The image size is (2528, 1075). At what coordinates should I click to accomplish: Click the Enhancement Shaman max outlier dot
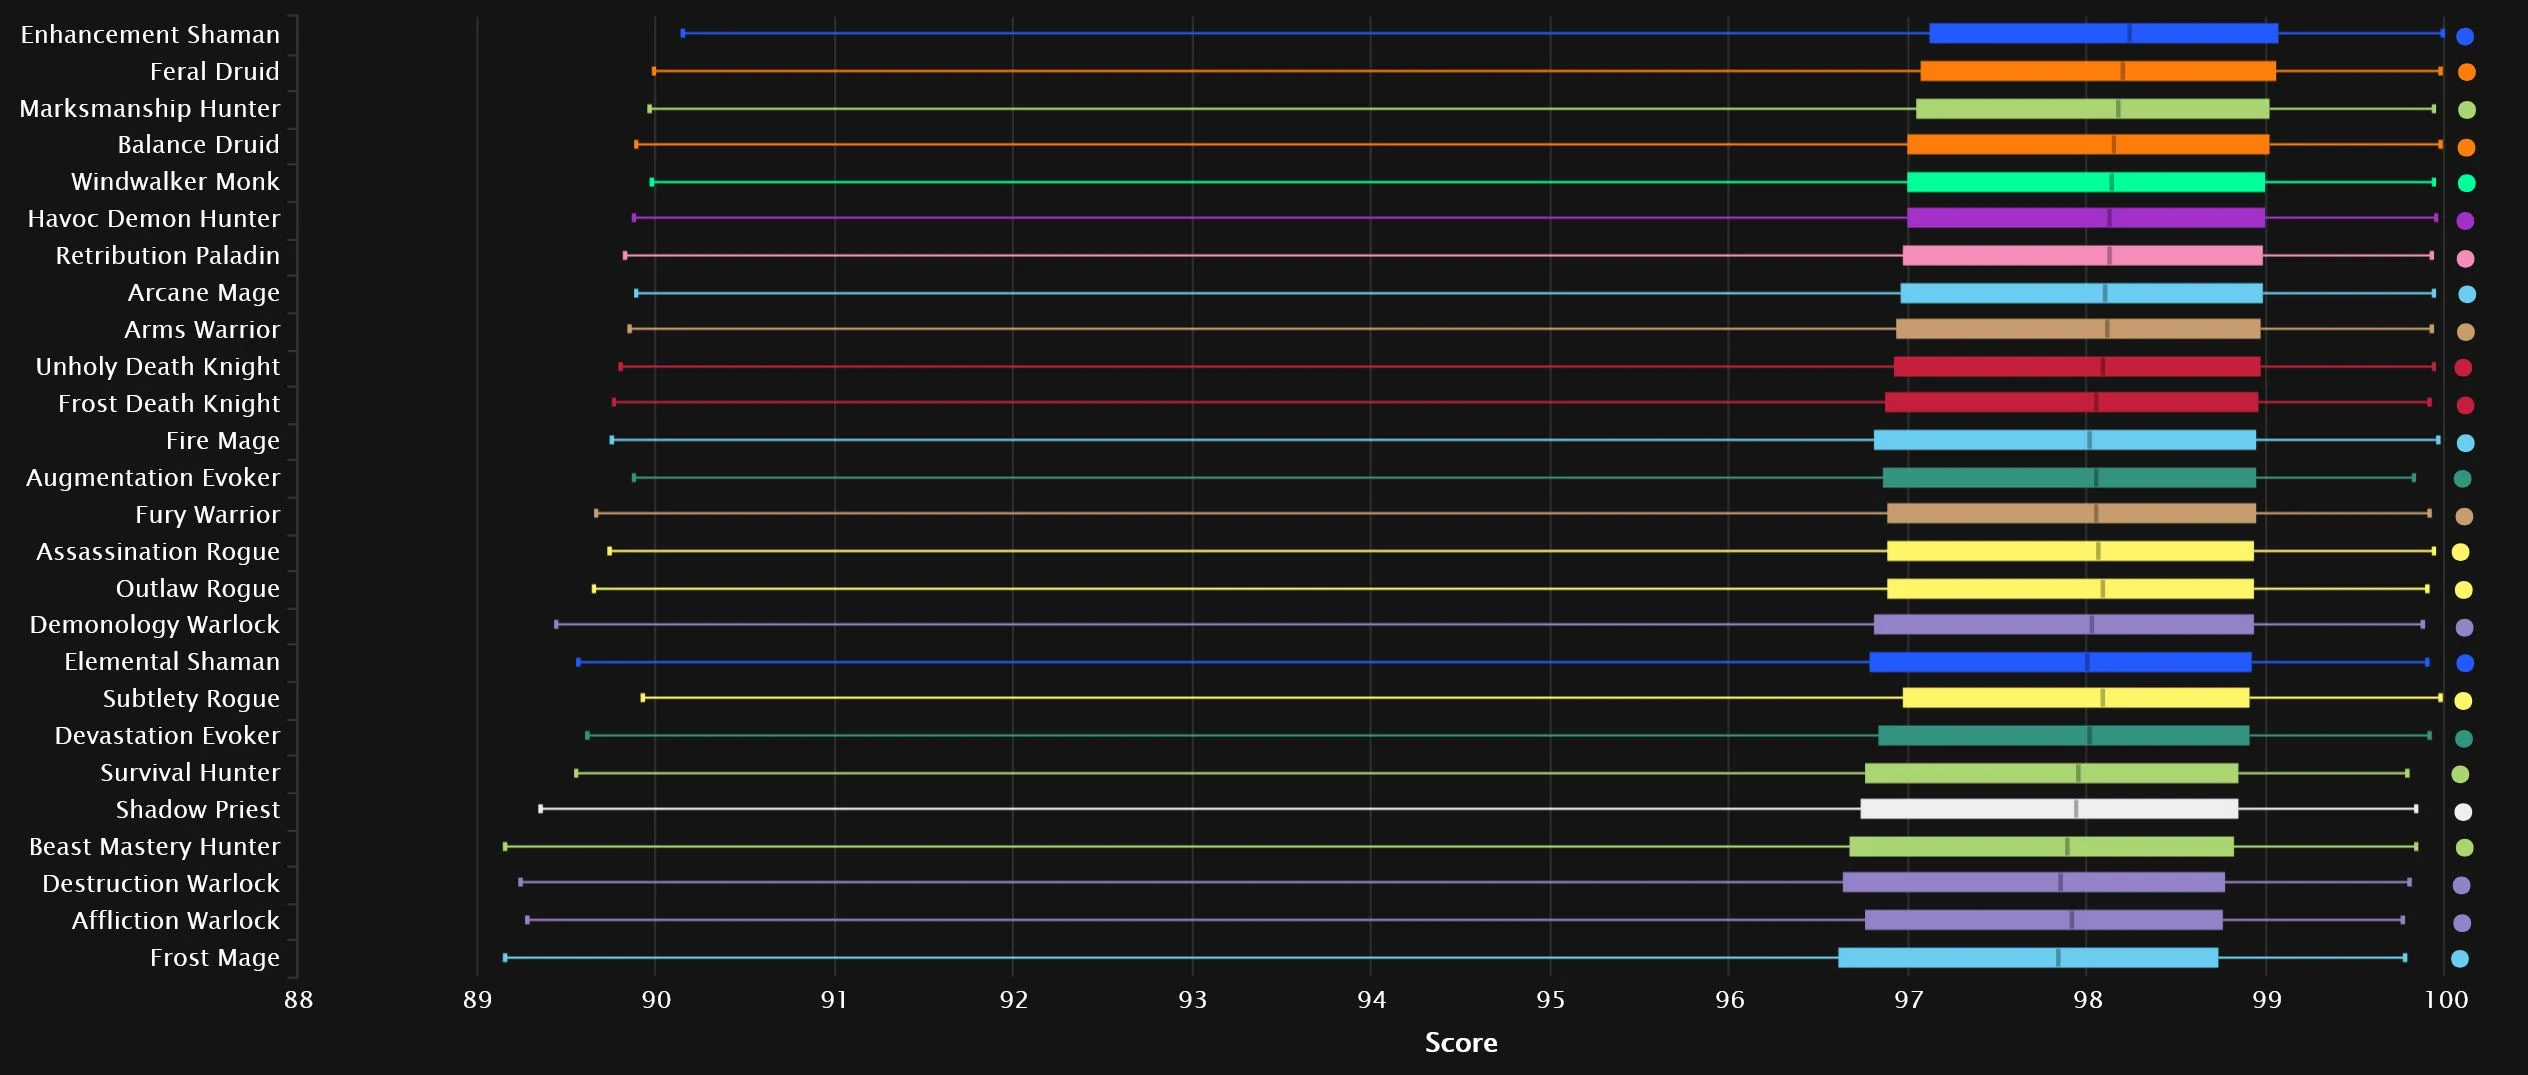(2465, 37)
